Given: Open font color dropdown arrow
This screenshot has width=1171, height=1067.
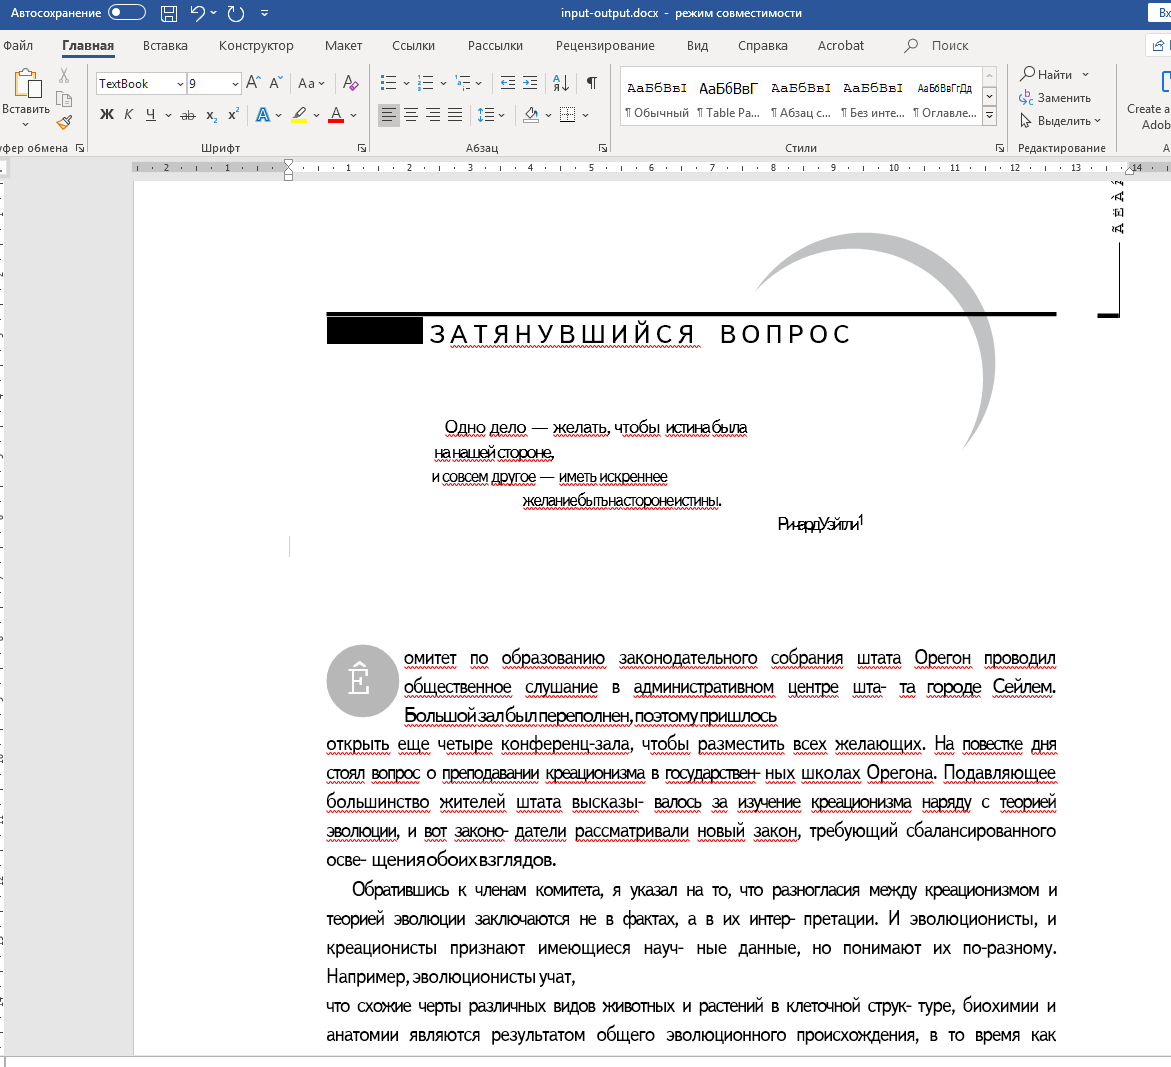Looking at the screenshot, I should point(353,115).
